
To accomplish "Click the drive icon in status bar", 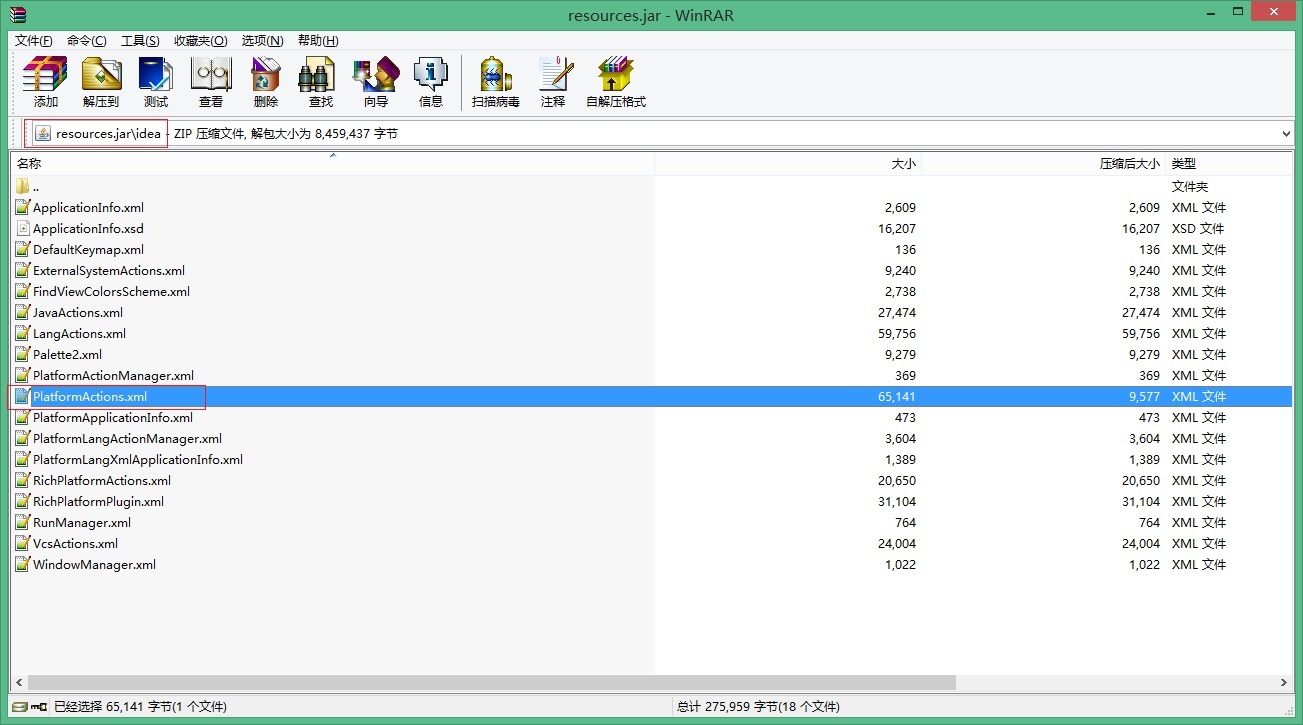I will pyautogui.click(x=19, y=707).
